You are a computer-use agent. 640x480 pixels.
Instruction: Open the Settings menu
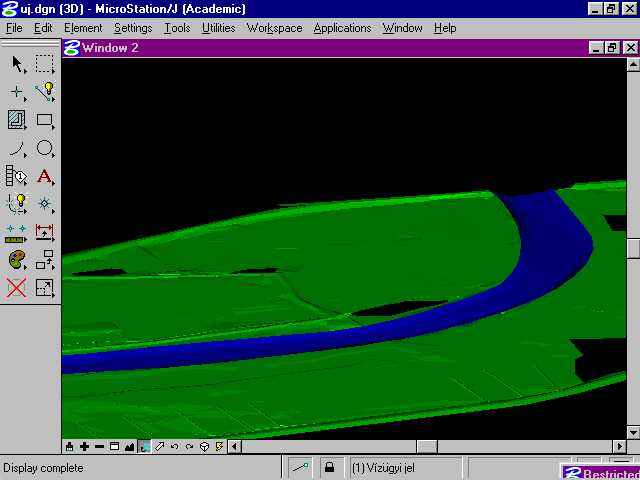click(x=132, y=28)
